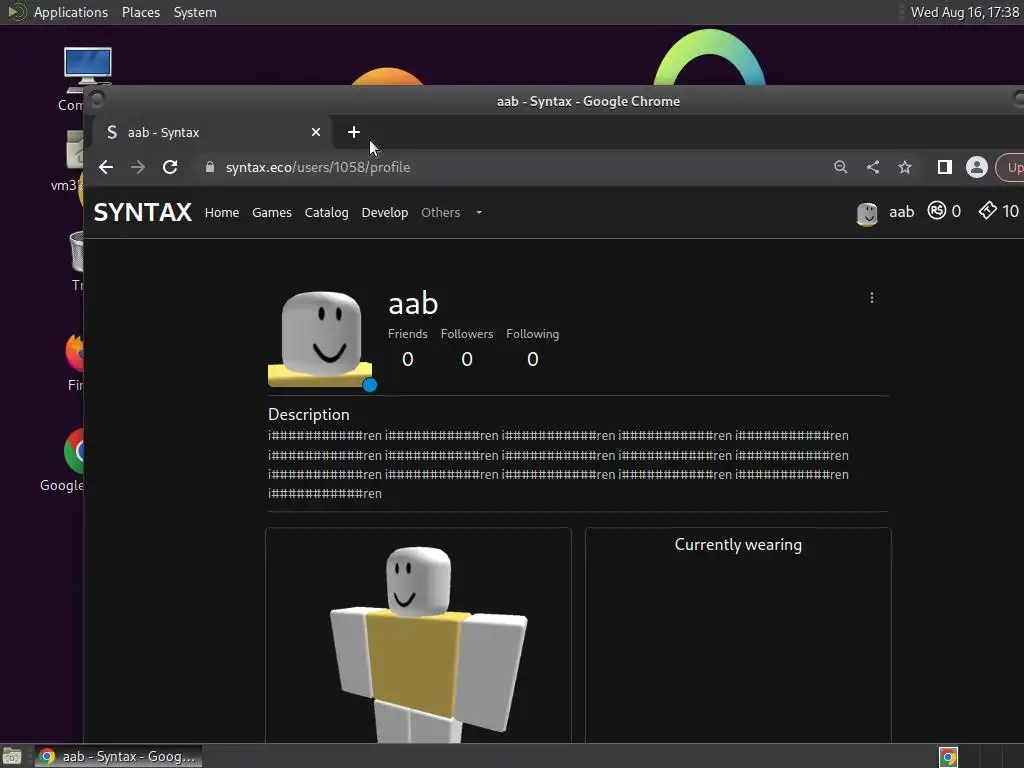1024x768 pixels.
Task: Select aab - Syntax taskbar window button
Action: [118, 756]
